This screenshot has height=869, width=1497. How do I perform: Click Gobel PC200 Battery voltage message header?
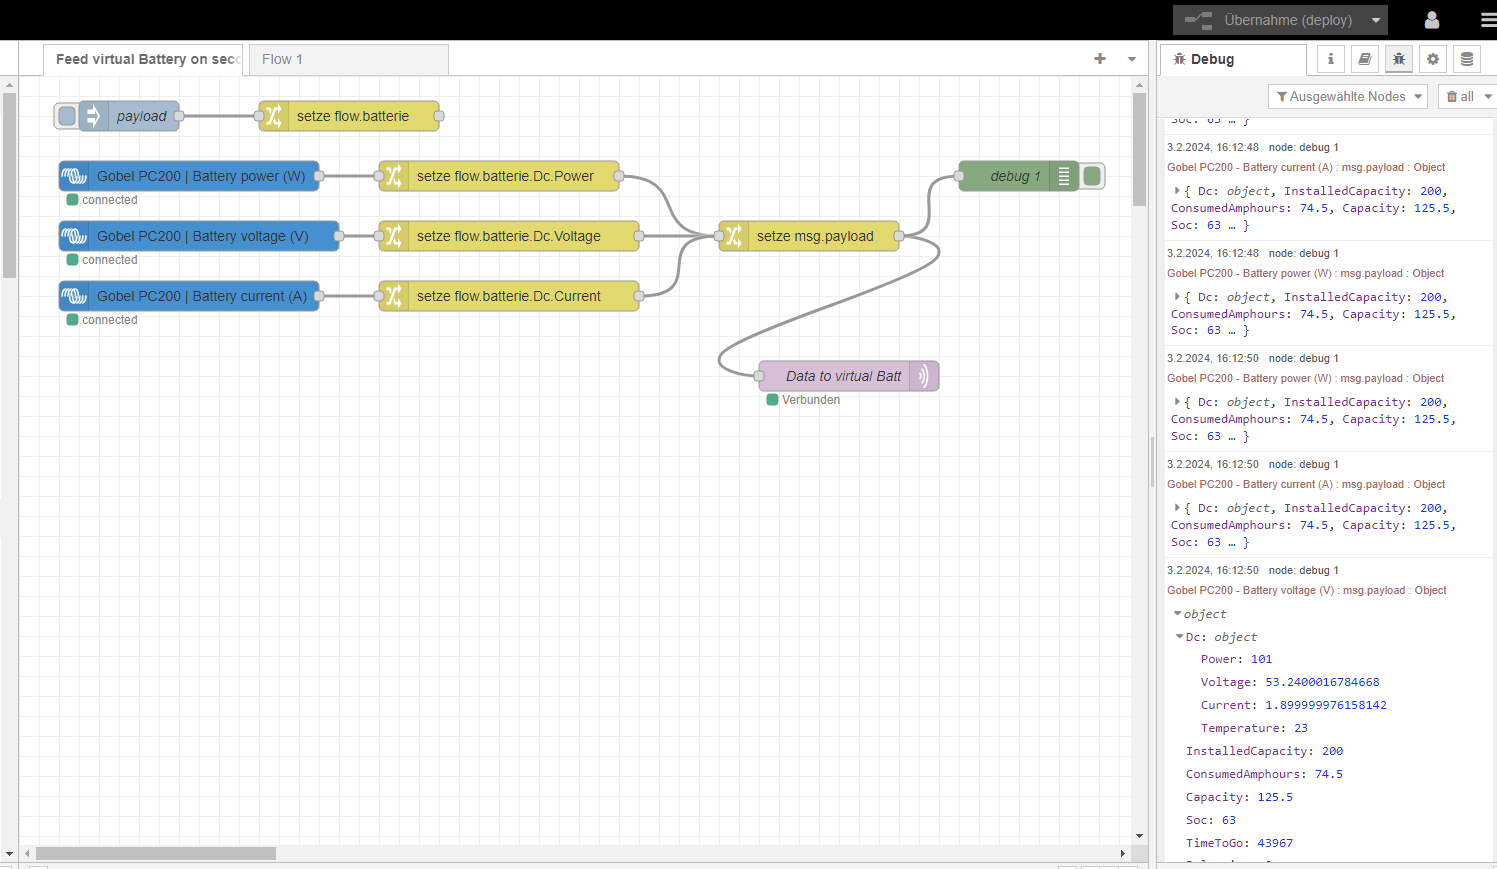point(1306,590)
